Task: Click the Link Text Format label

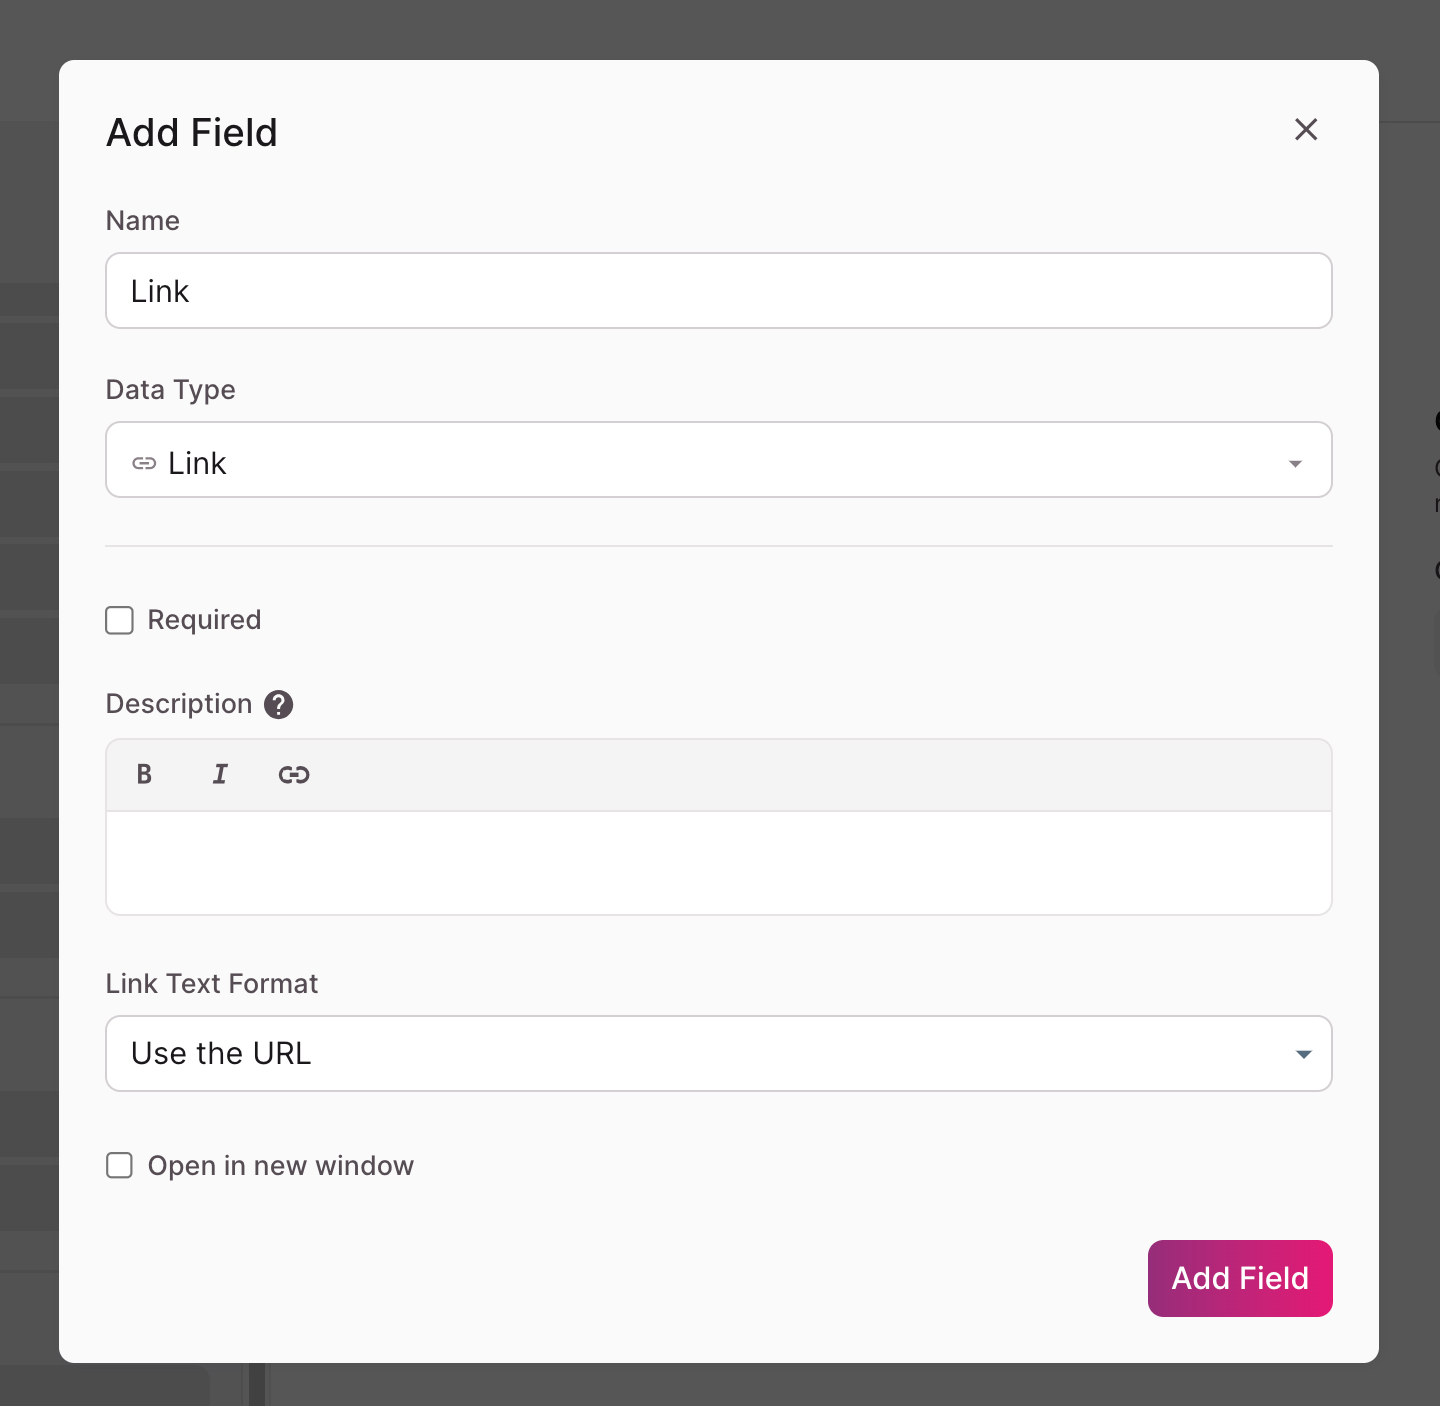Action: pyautogui.click(x=212, y=984)
